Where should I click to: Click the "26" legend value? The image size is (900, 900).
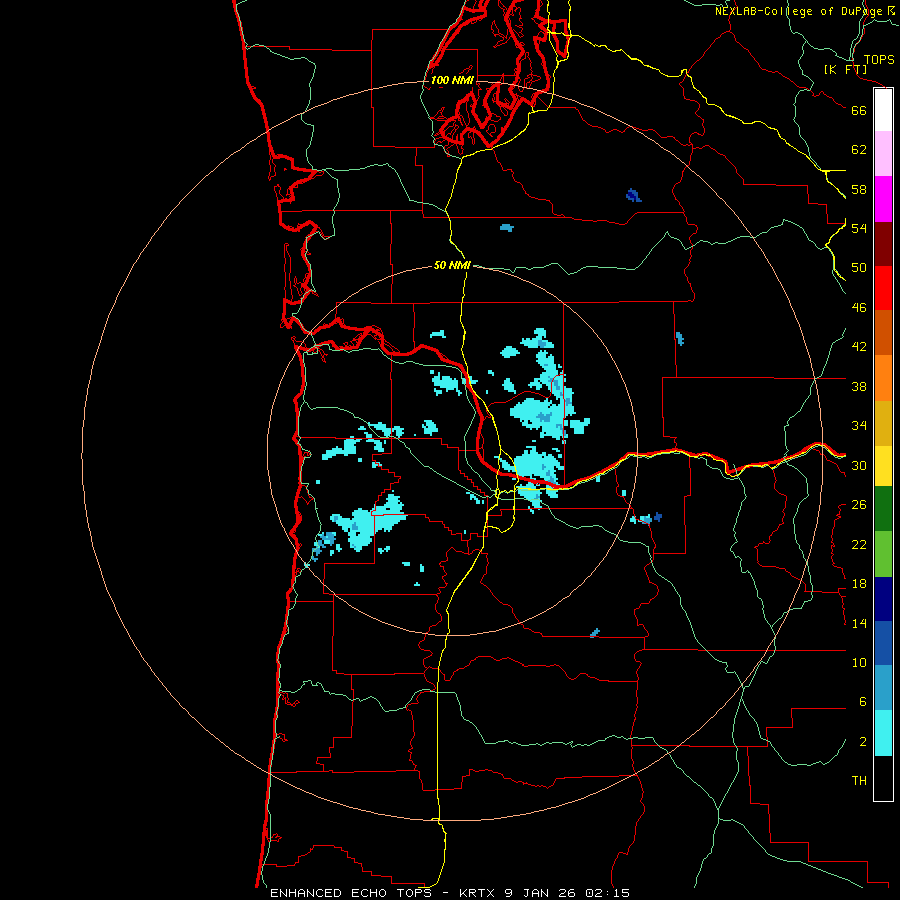tap(859, 505)
